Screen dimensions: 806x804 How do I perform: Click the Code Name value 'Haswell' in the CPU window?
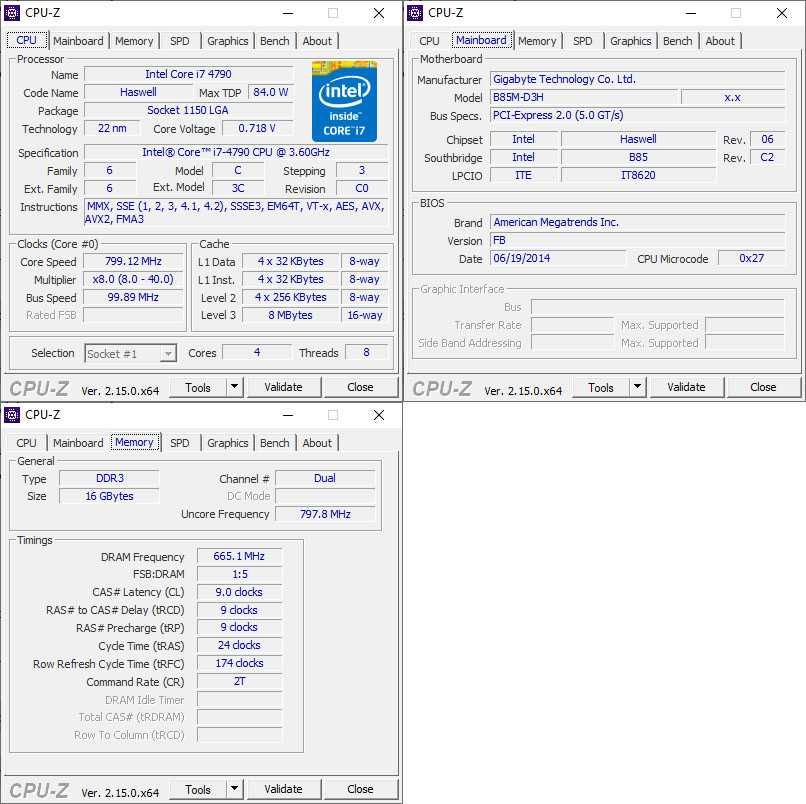point(138,92)
